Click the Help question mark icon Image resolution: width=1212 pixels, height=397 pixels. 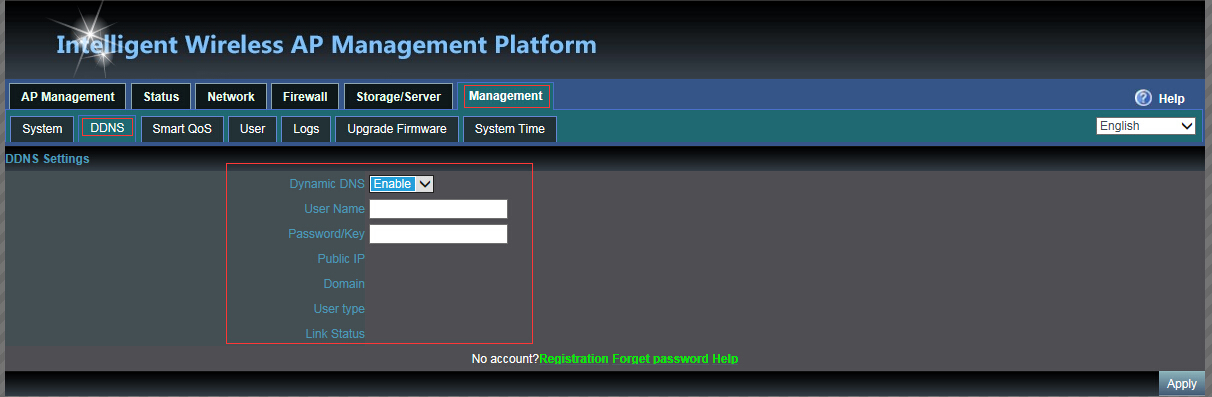click(x=1143, y=98)
